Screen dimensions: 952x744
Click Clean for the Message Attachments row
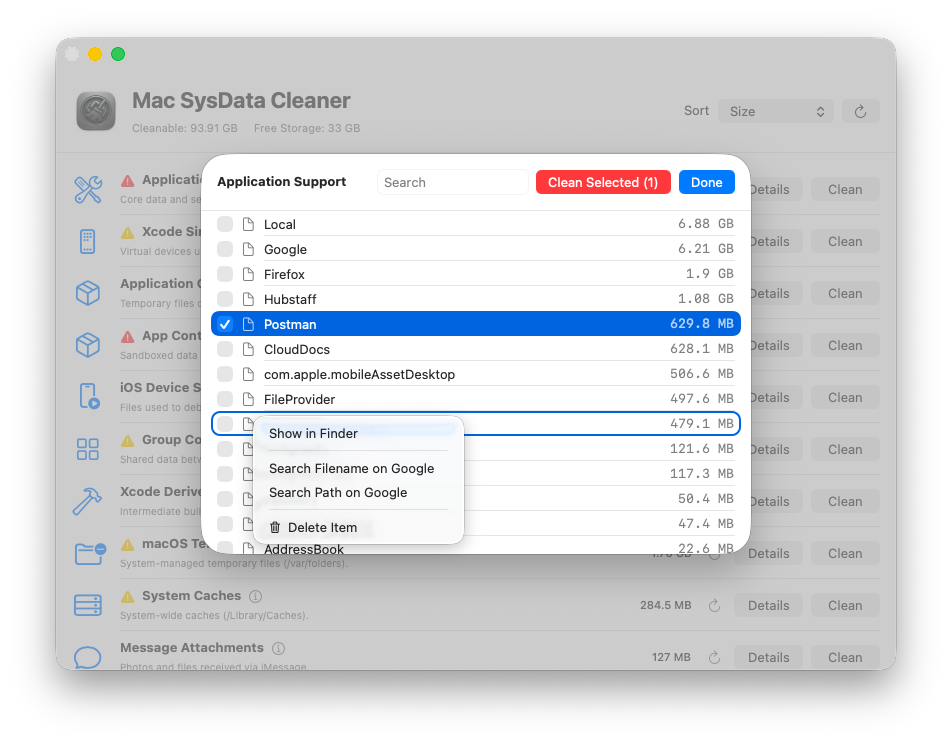point(845,657)
